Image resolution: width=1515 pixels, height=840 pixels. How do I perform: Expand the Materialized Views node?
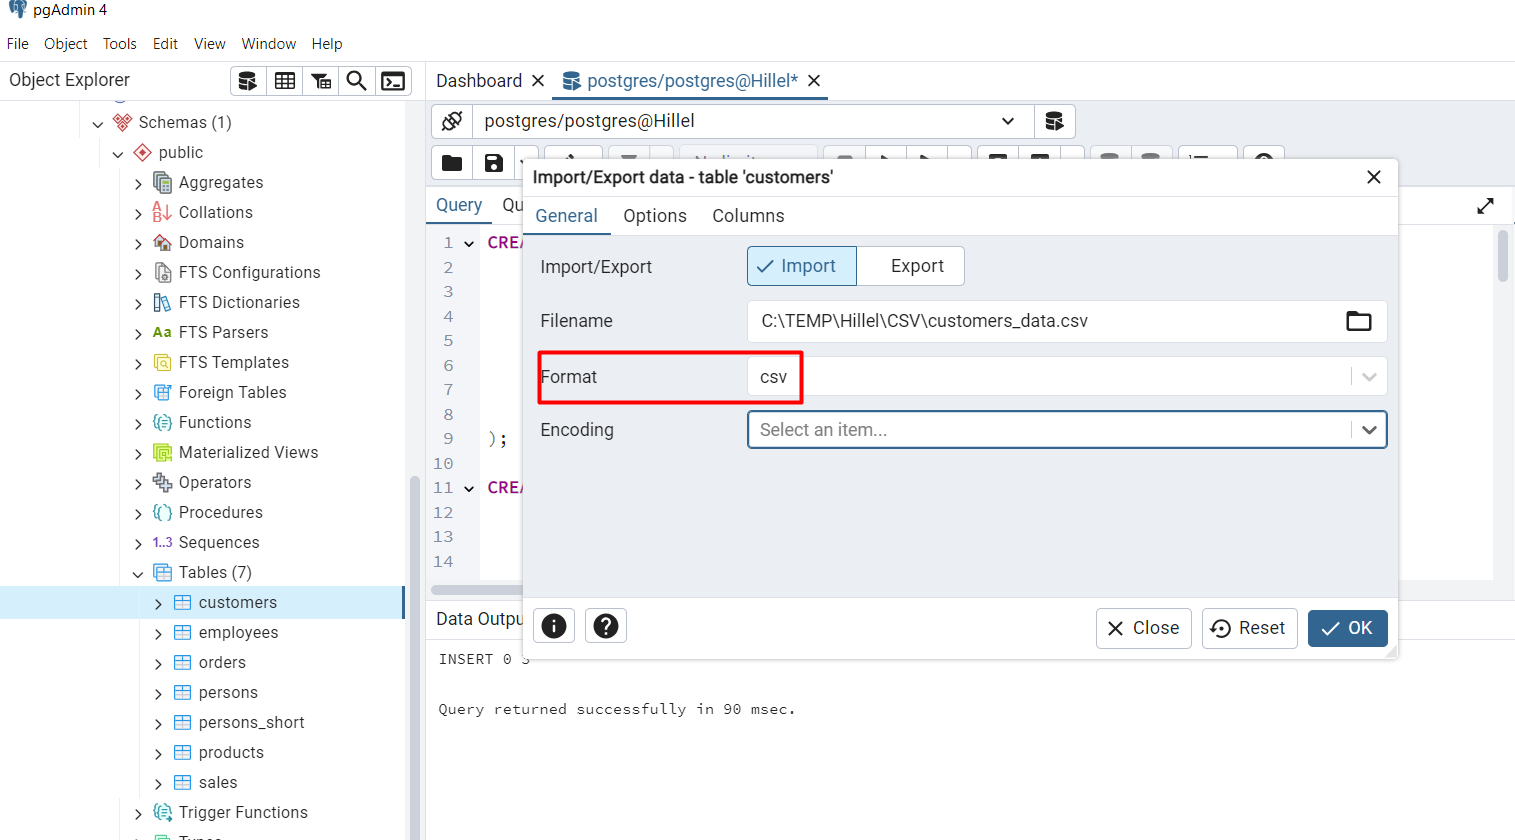pyautogui.click(x=138, y=453)
